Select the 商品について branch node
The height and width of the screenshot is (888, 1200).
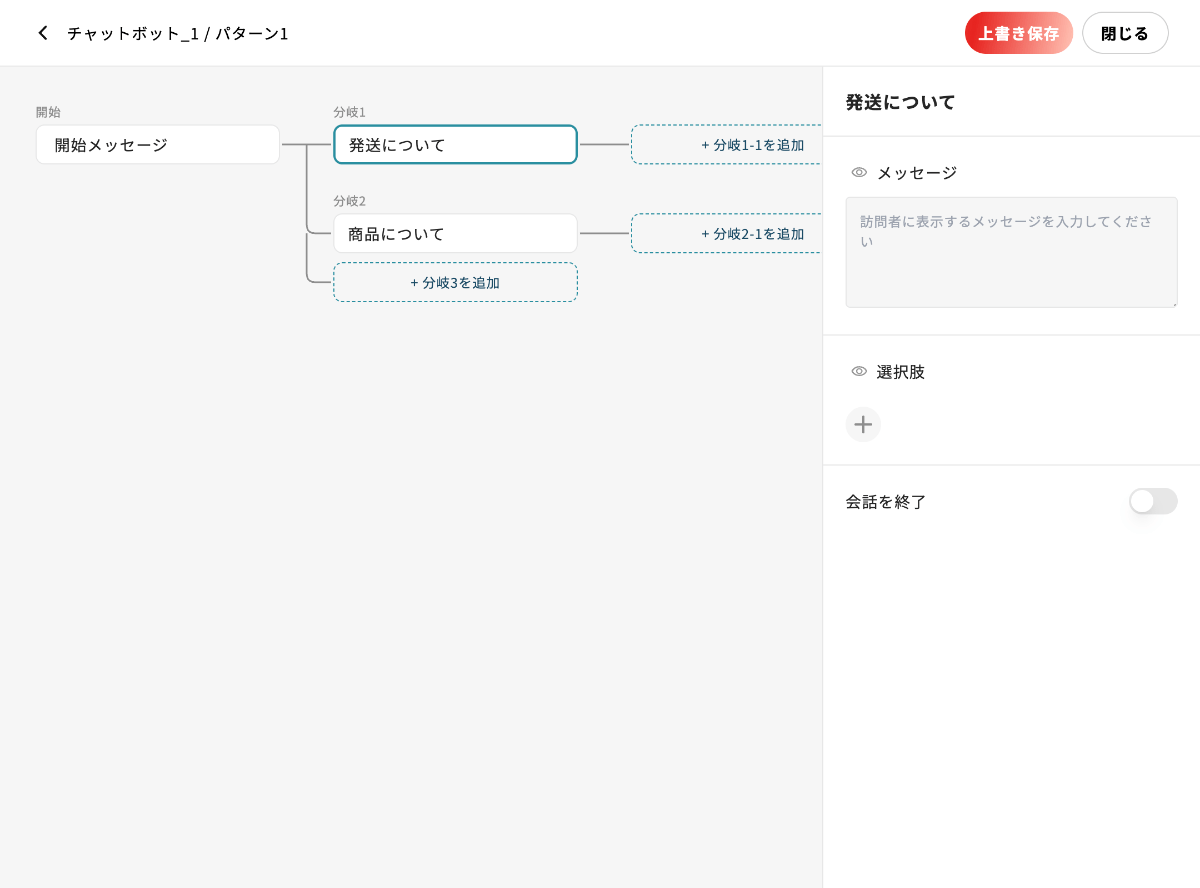pyautogui.click(x=455, y=233)
